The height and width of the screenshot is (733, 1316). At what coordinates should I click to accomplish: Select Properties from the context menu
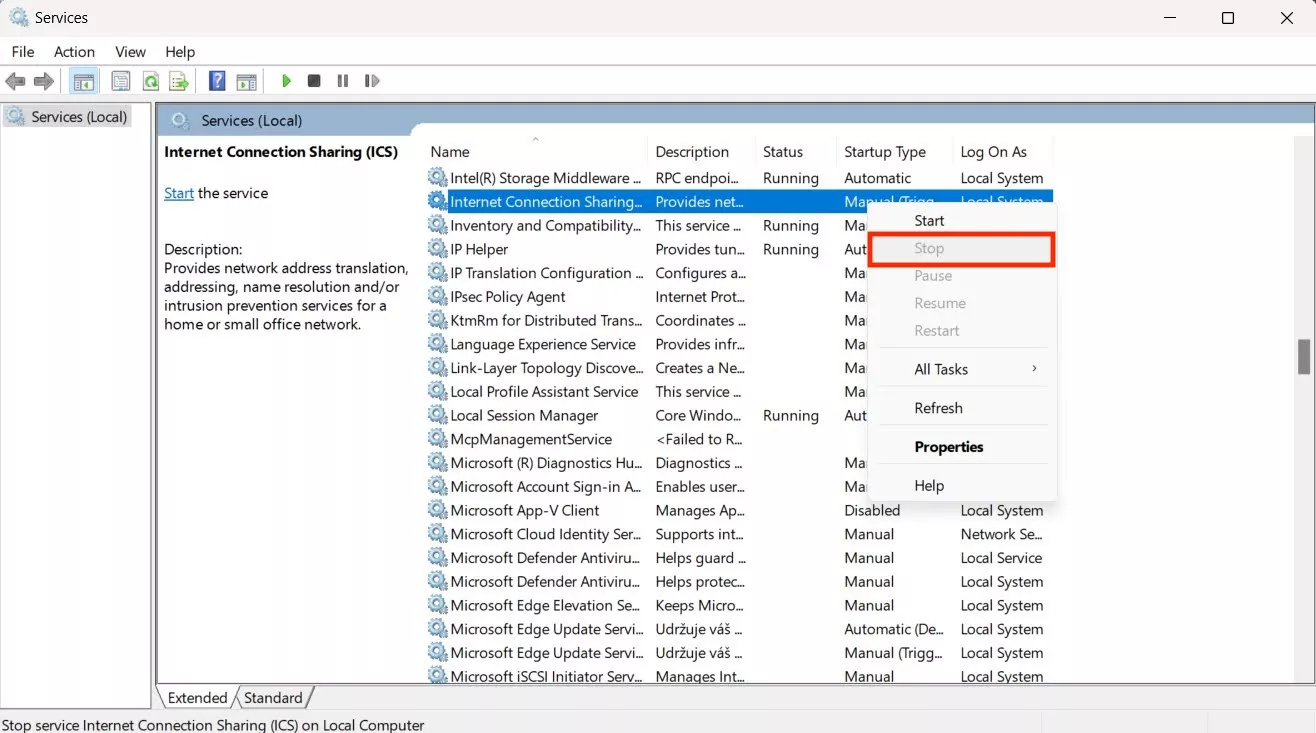[948, 447]
